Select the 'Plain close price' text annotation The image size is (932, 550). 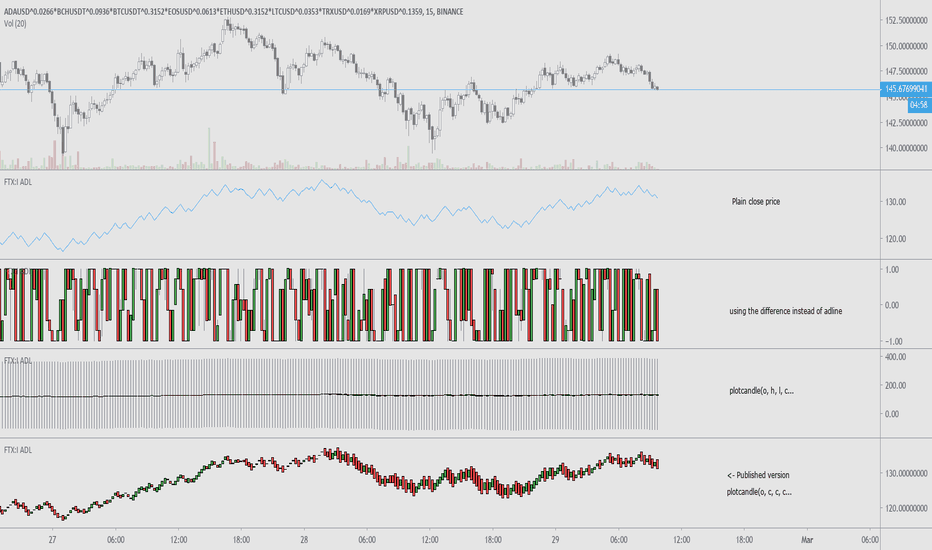755,202
